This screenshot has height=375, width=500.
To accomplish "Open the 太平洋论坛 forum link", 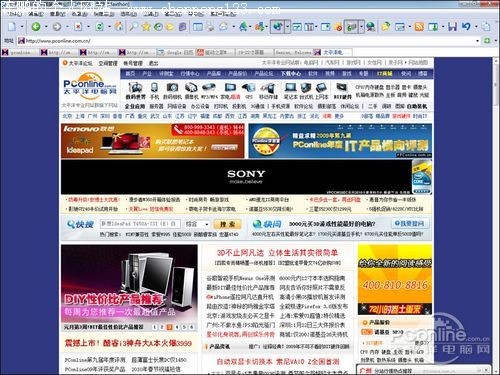I will [x=80, y=63].
